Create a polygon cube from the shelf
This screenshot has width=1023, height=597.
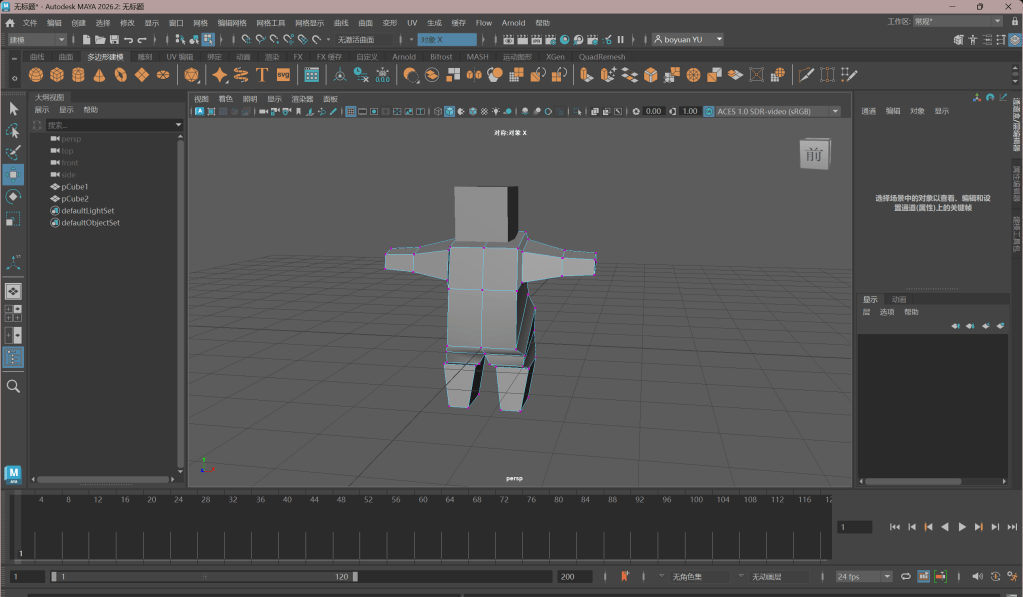57,75
